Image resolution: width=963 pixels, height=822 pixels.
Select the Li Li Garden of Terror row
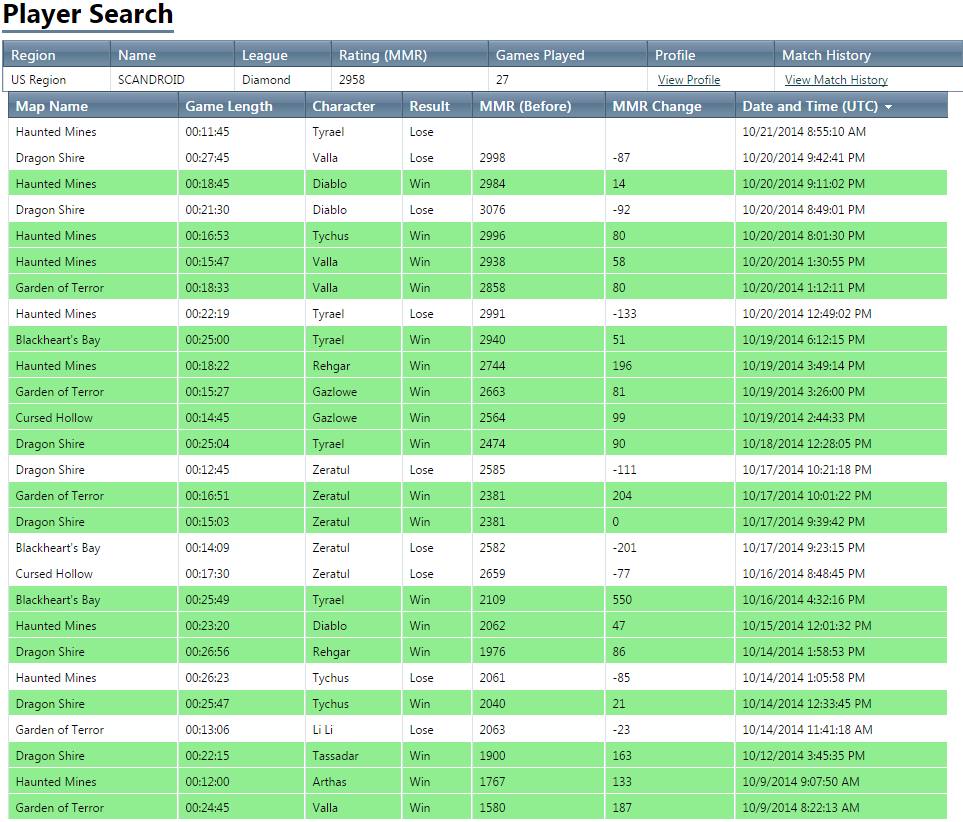(x=477, y=730)
